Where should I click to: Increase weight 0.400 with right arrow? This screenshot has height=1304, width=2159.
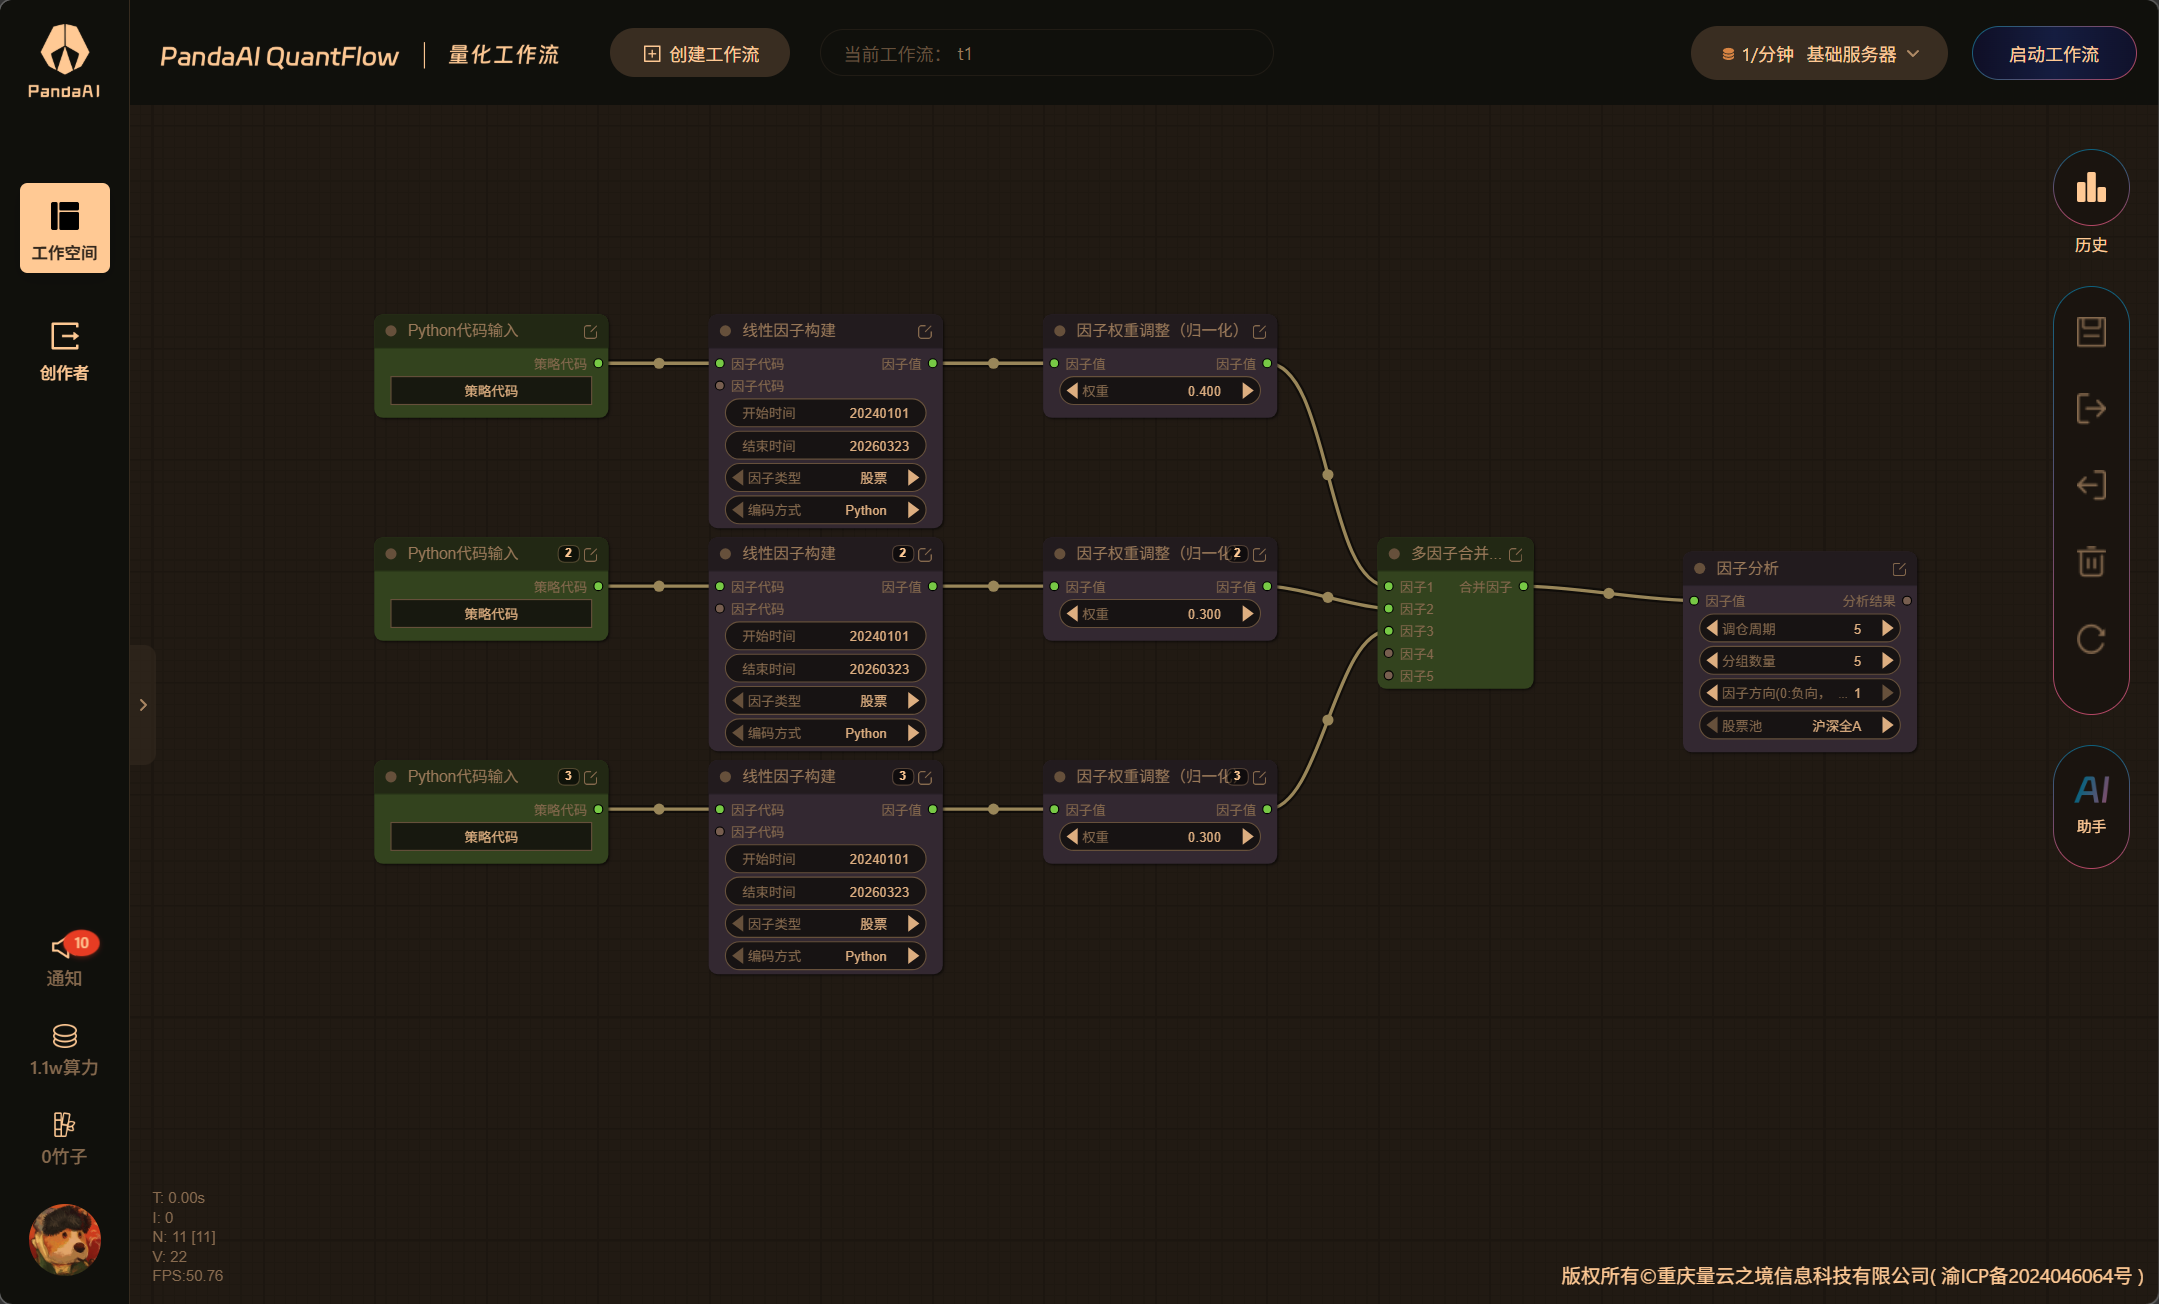1247,391
